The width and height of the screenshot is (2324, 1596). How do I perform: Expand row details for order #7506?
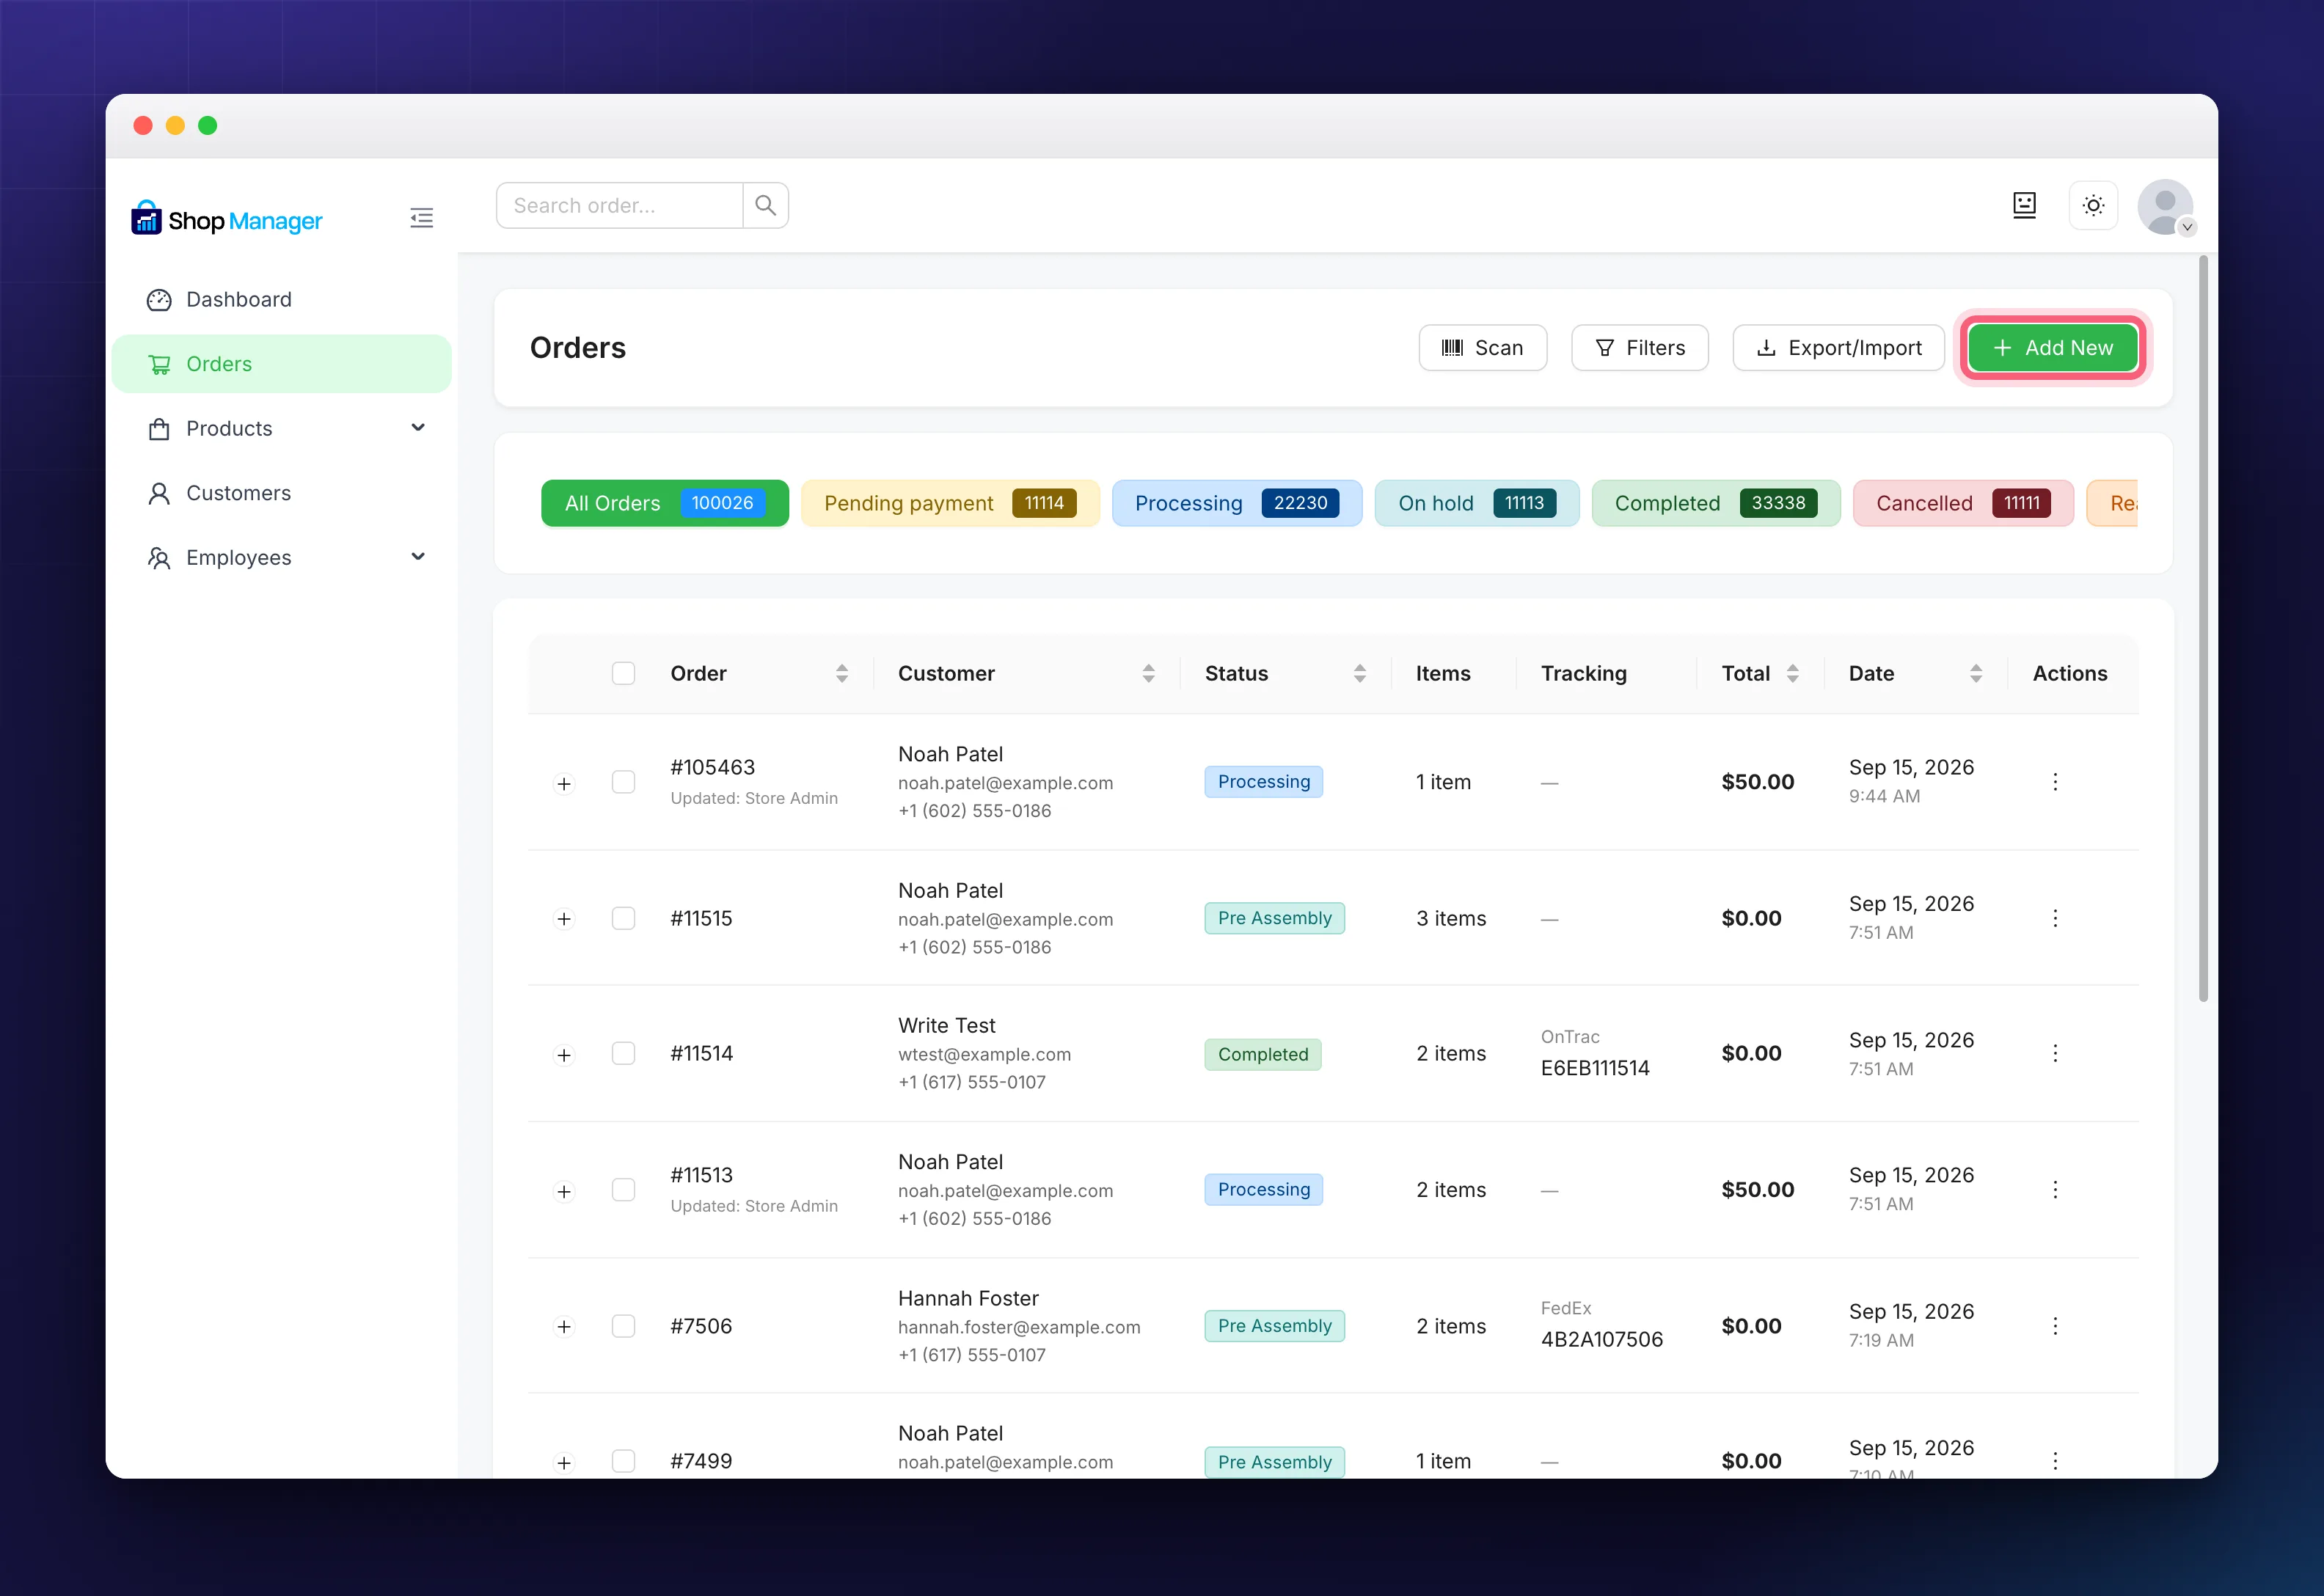[x=564, y=1327]
